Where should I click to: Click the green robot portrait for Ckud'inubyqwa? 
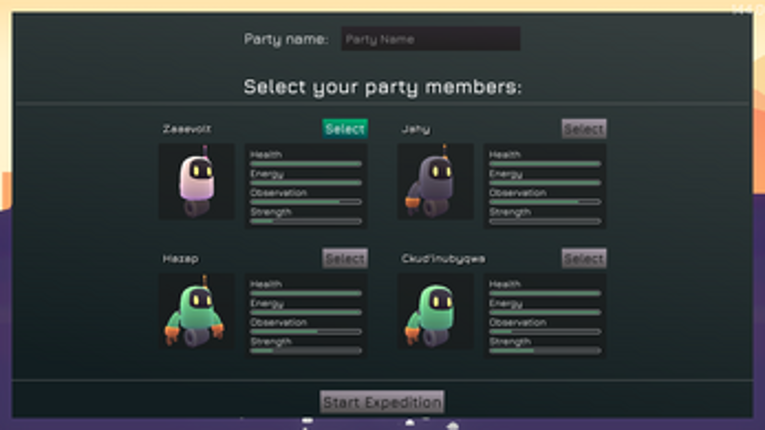[435, 312]
